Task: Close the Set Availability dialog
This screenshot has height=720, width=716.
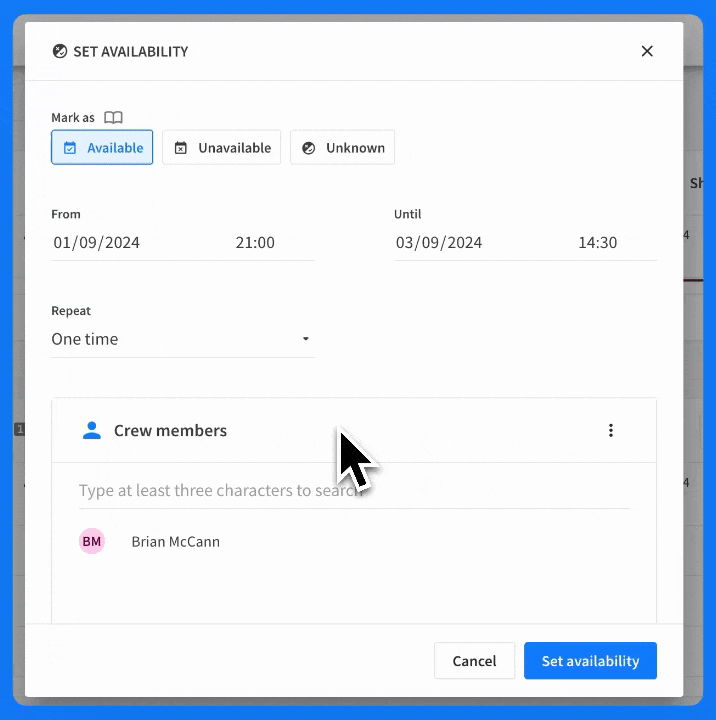Action: pyautogui.click(x=647, y=51)
